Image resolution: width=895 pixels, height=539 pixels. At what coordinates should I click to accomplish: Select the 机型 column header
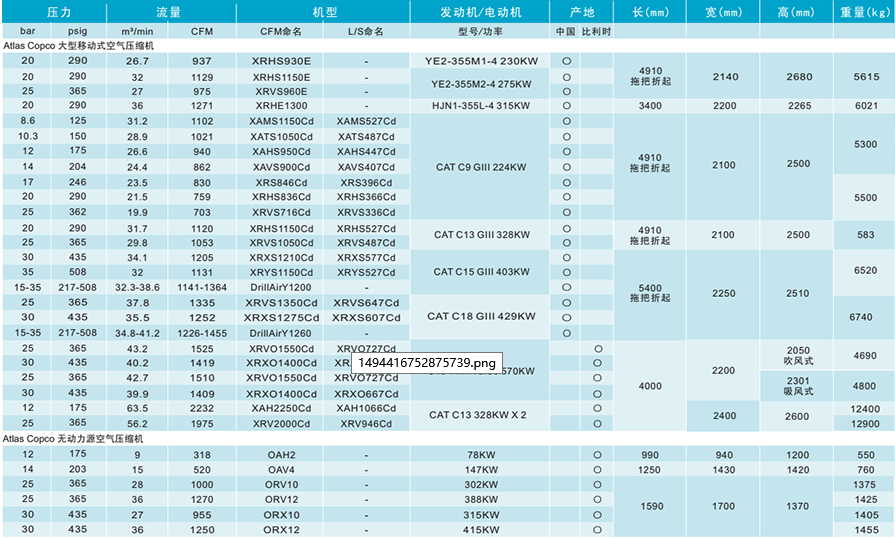click(325, 12)
